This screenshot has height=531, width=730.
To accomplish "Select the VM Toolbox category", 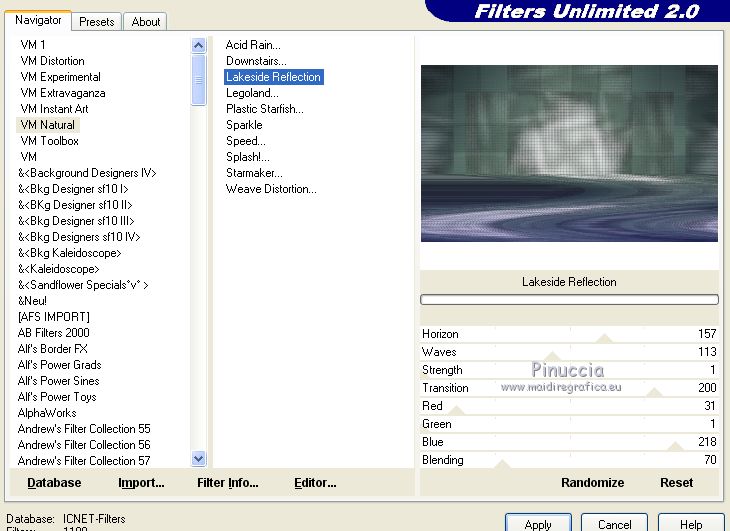I will point(49,141).
